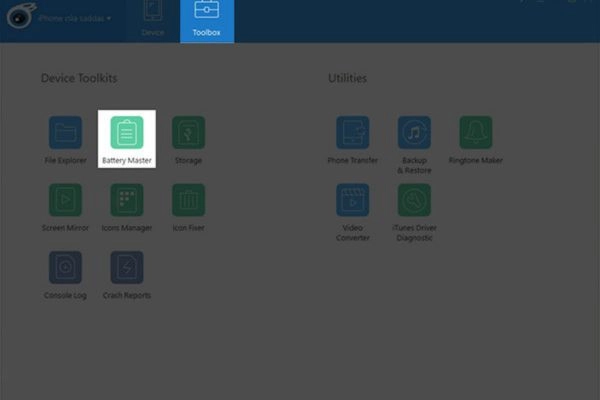Switch to the Device tab

pos(153,20)
